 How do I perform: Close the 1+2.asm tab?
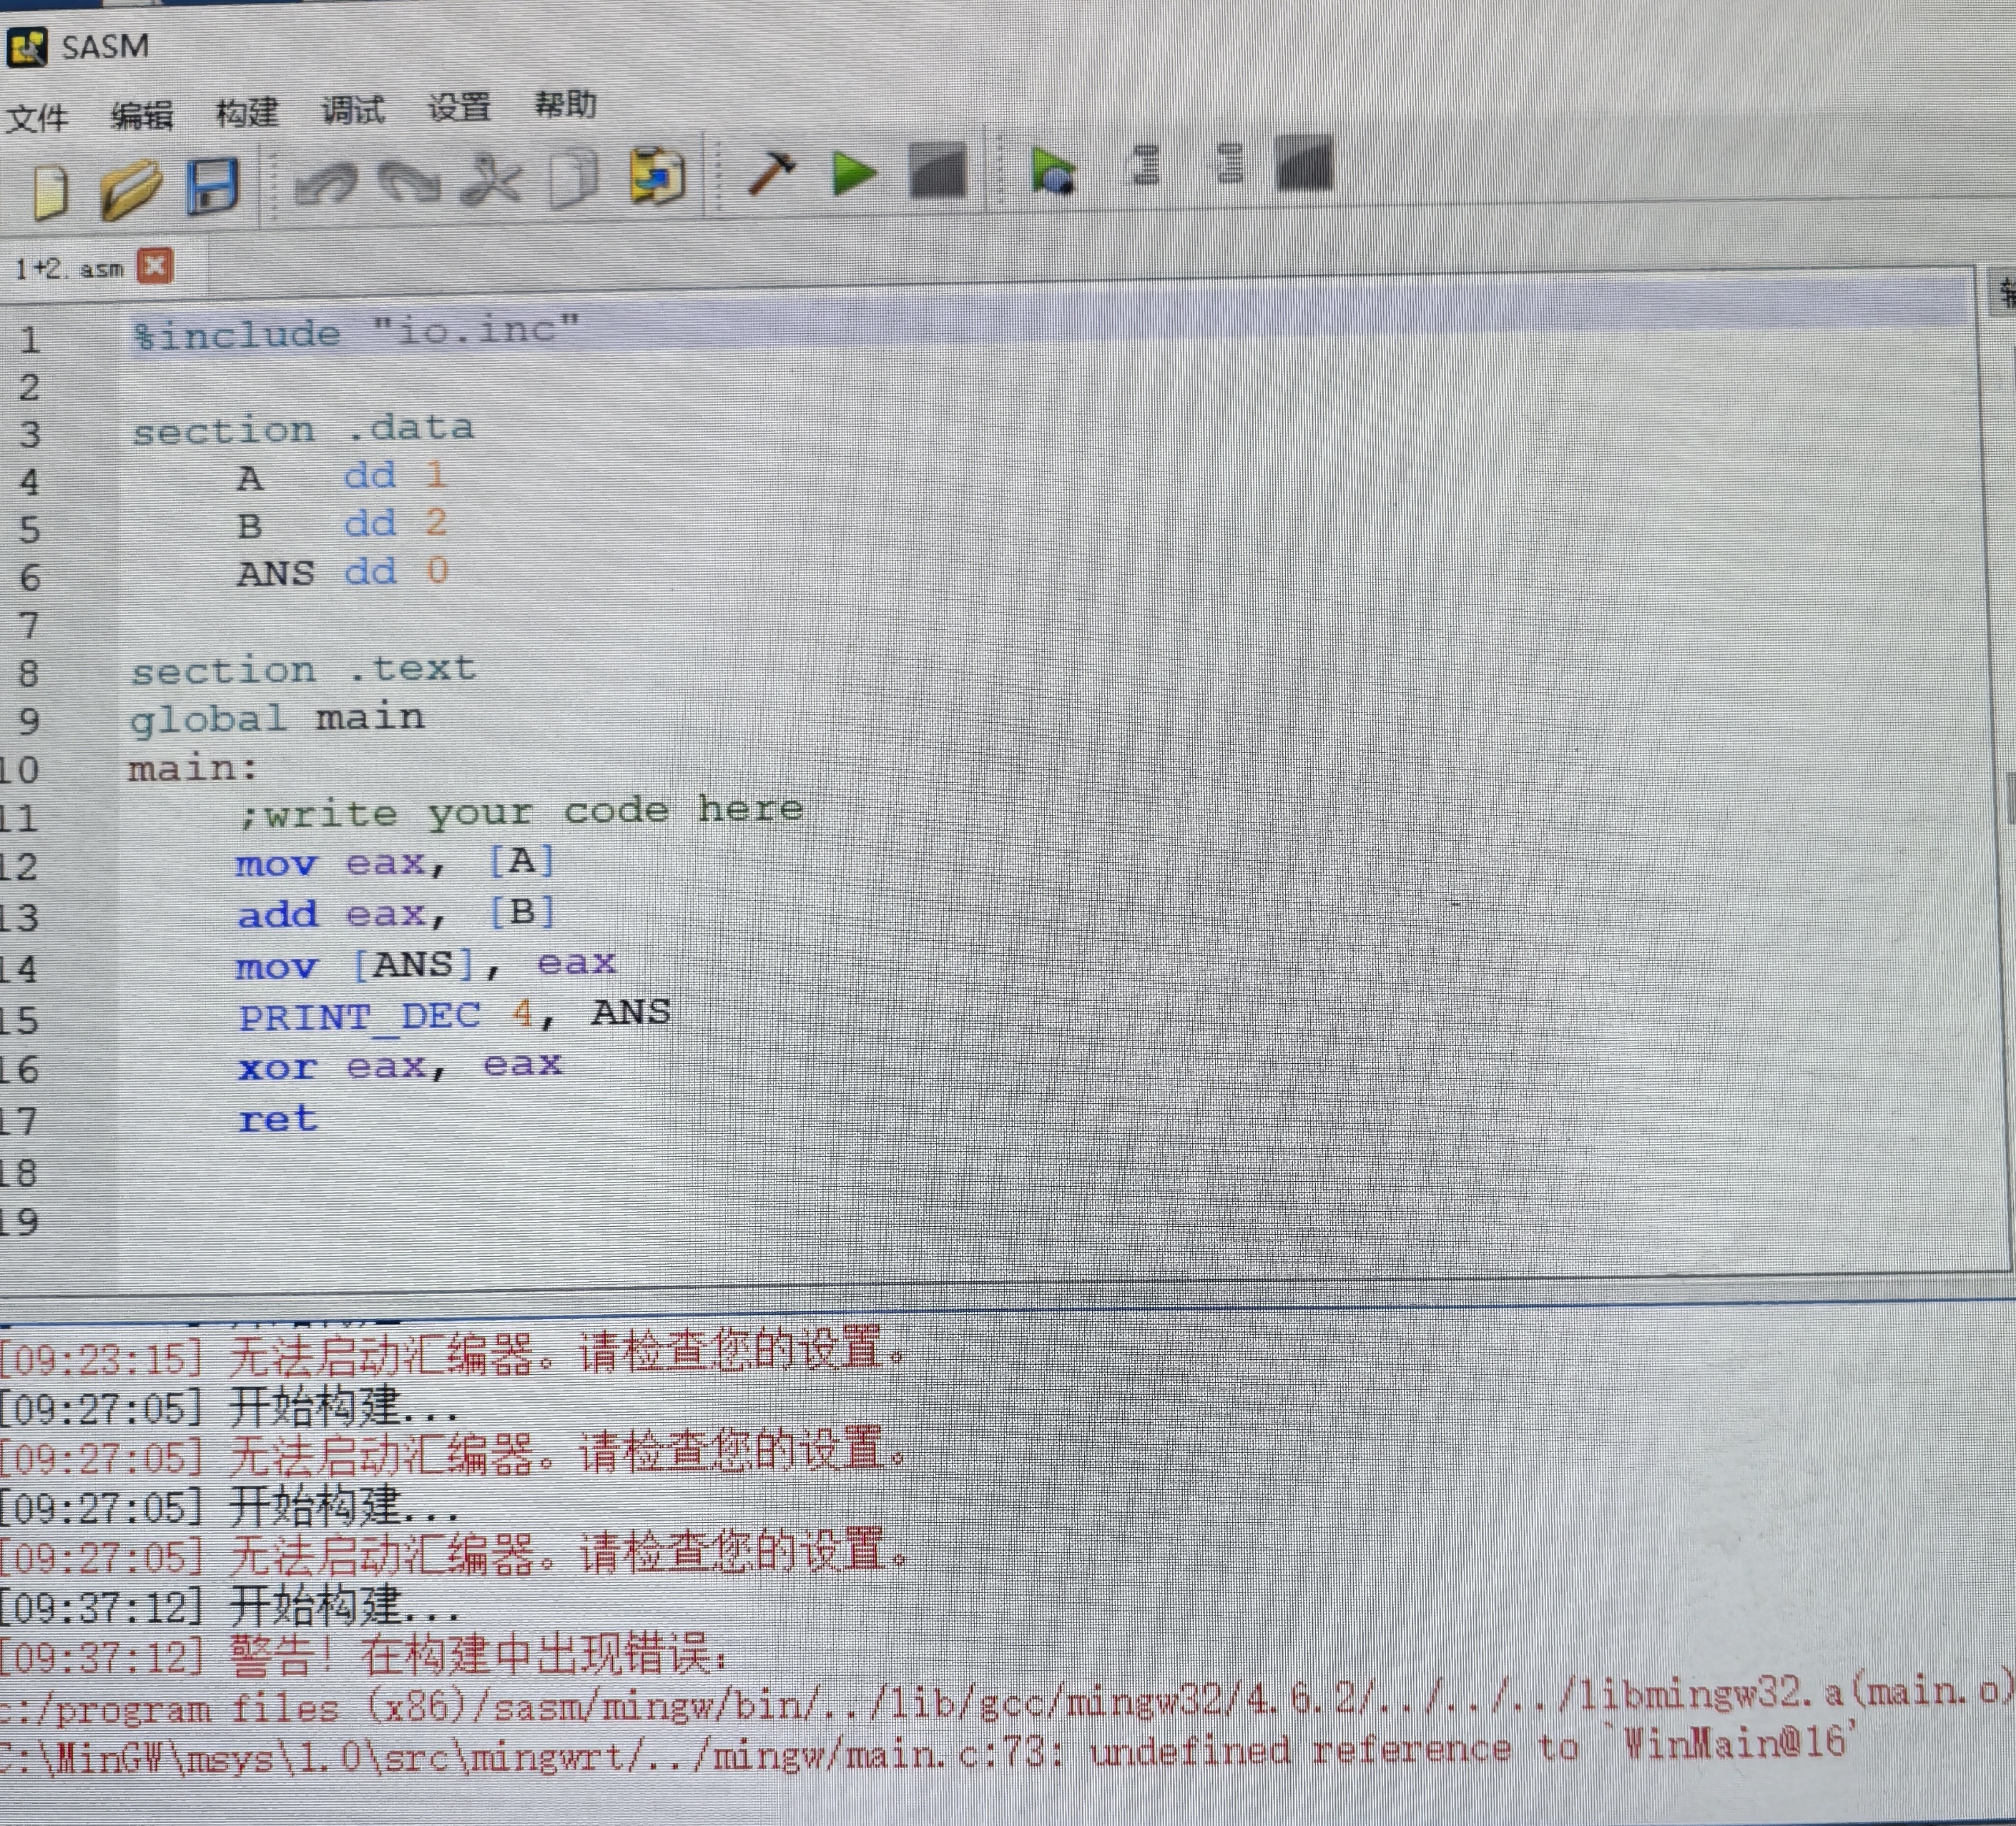[155, 266]
